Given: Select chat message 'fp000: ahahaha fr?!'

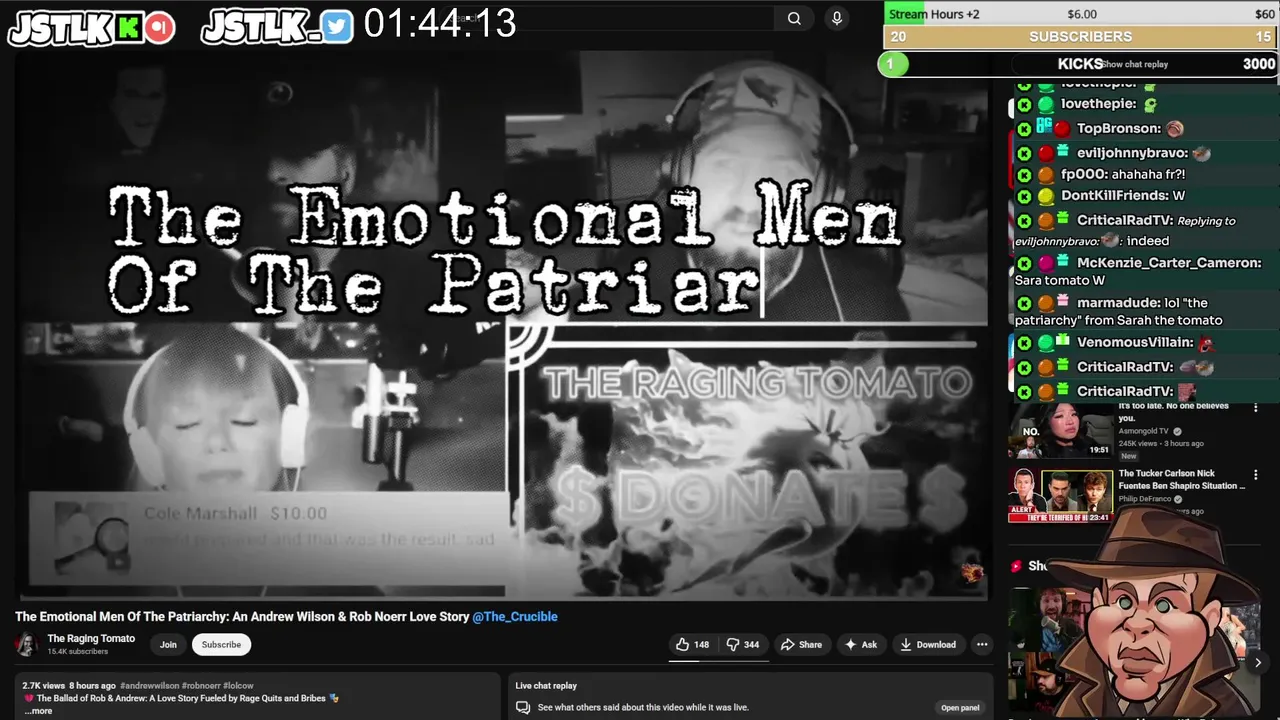Looking at the screenshot, I should pyautogui.click(x=1123, y=174).
